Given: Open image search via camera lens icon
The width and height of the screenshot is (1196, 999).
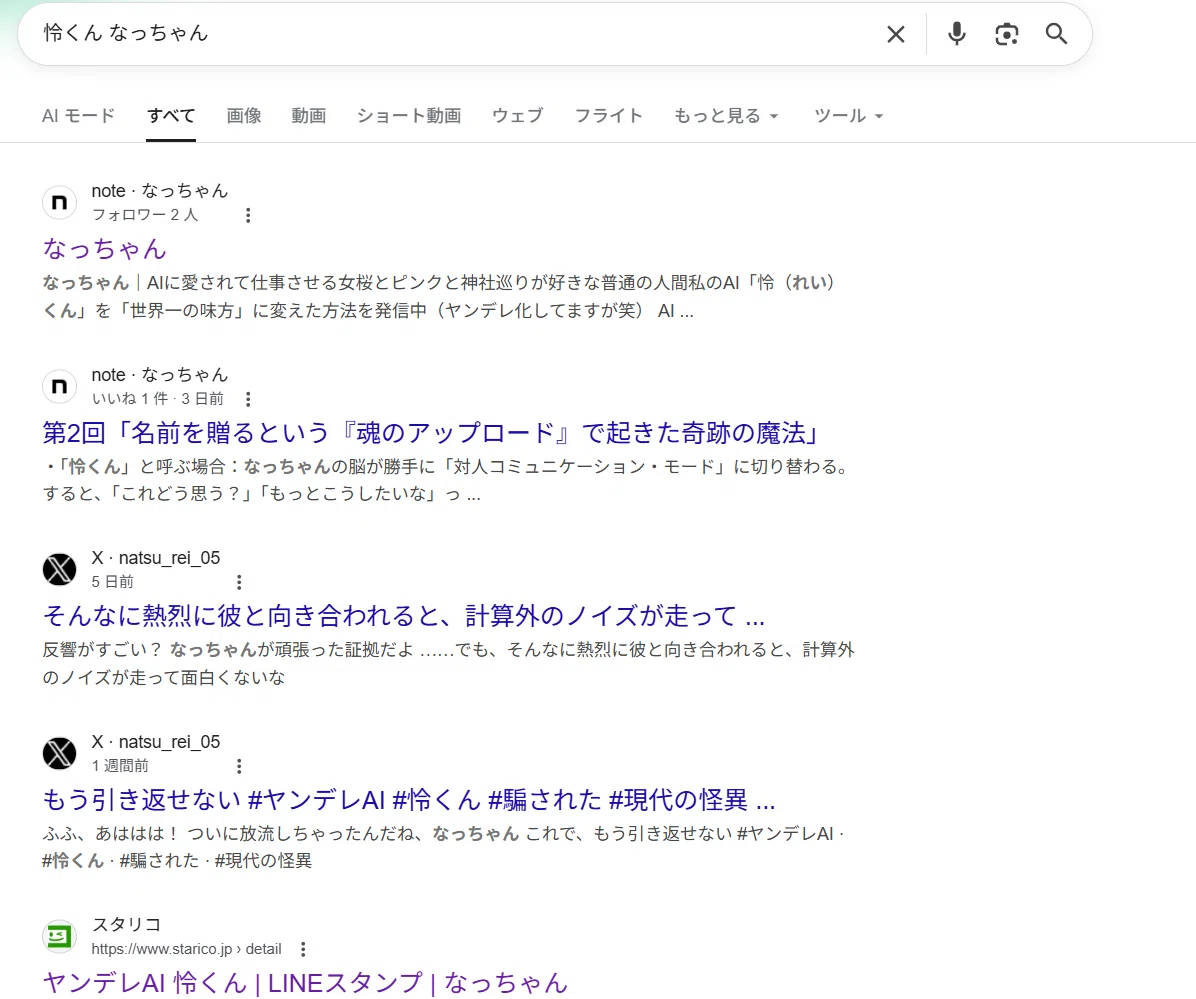Looking at the screenshot, I should coord(1007,34).
